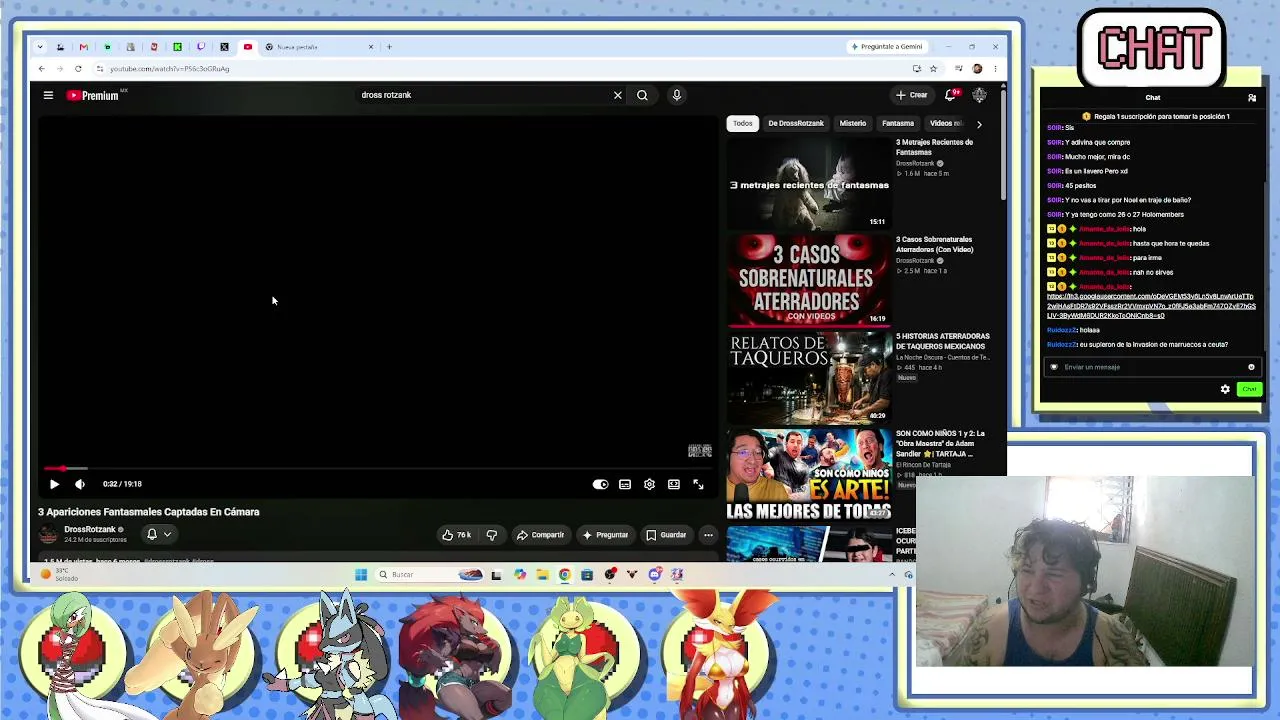Show more filter chips with the arrow
This screenshot has height=720, width=1280.
pyautogui.click(x=979, y=124)
